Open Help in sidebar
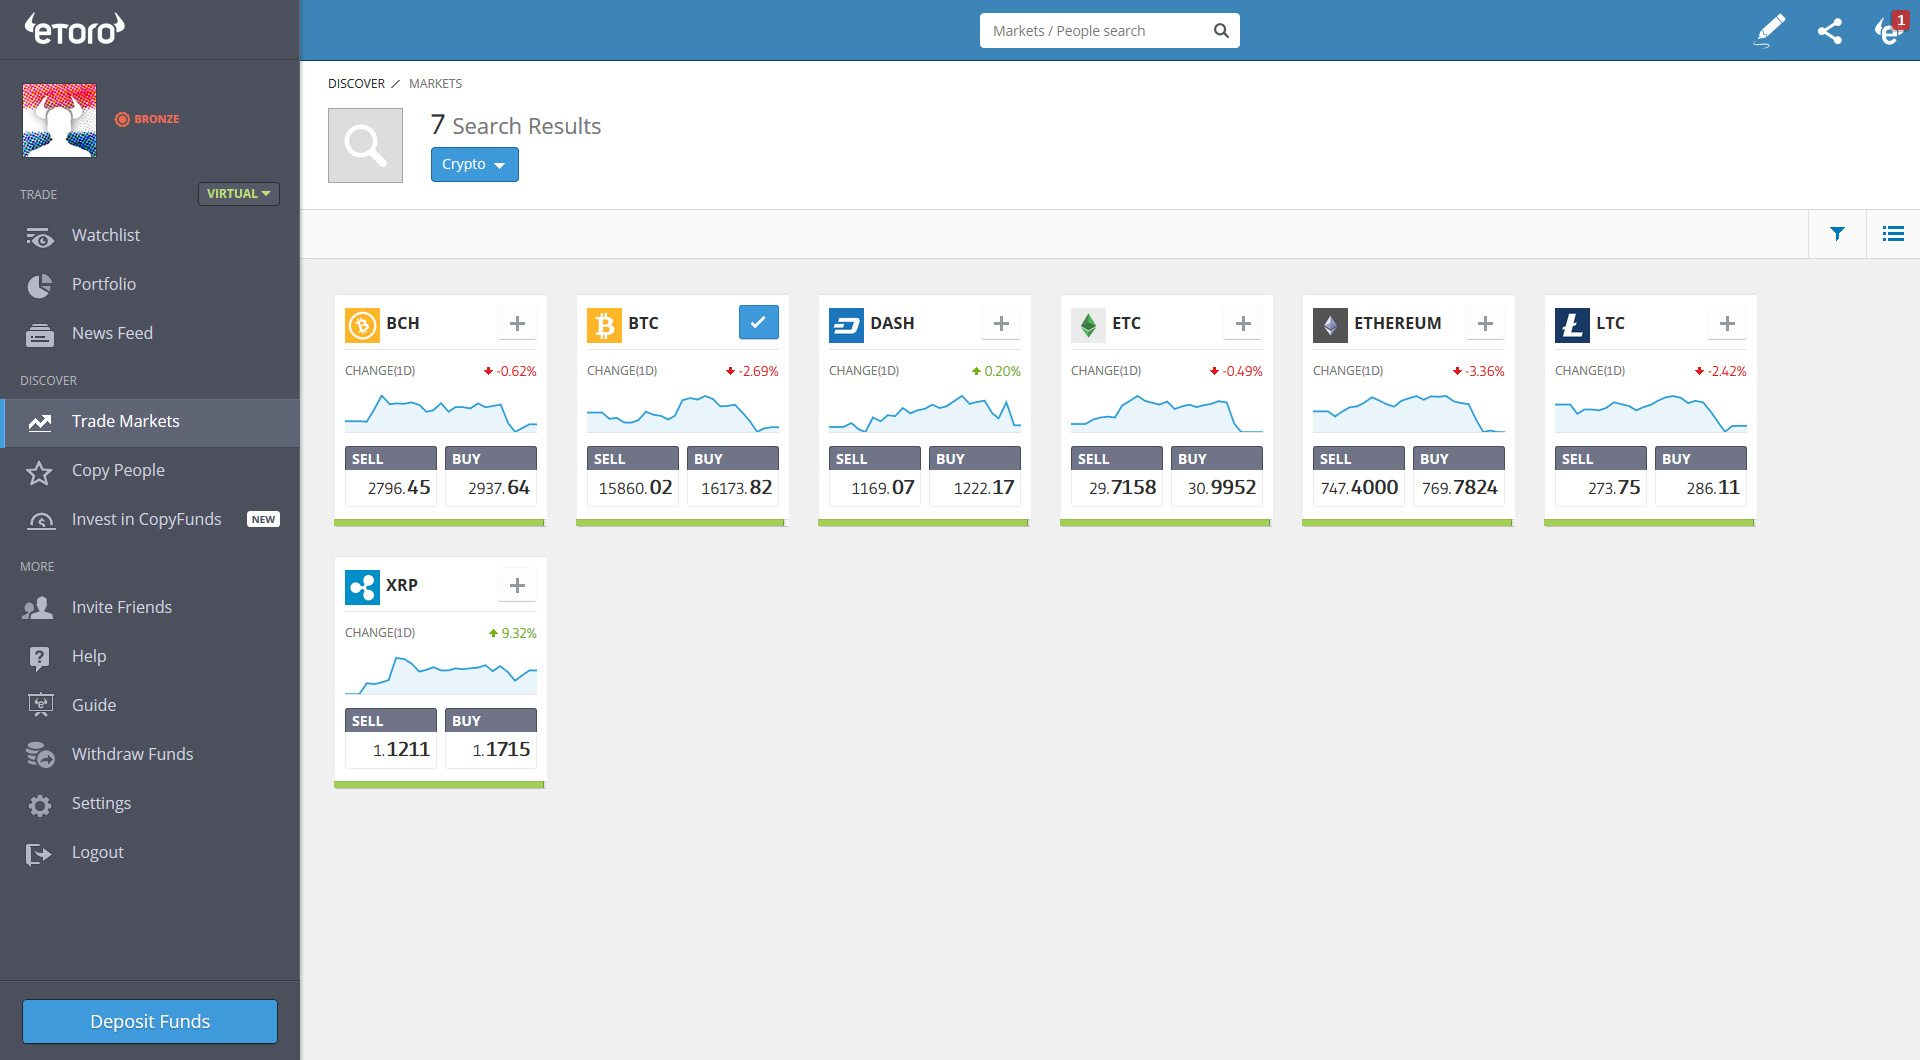The width and height of the screenshot is (1920, 1060). click(x=150, y=656)
